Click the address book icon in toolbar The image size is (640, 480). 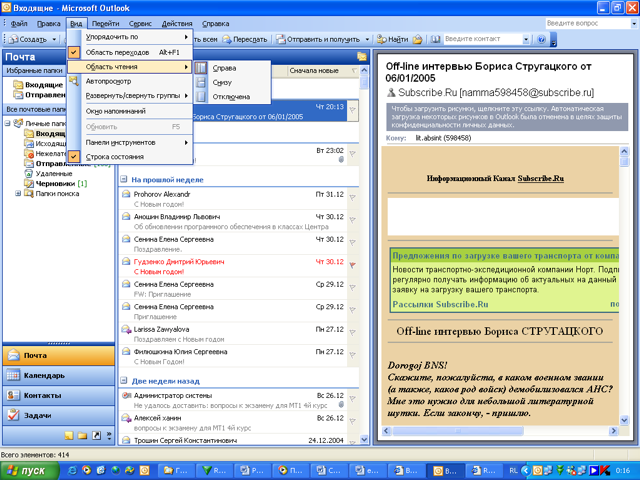pyautogui.click(x=436, y=39)
